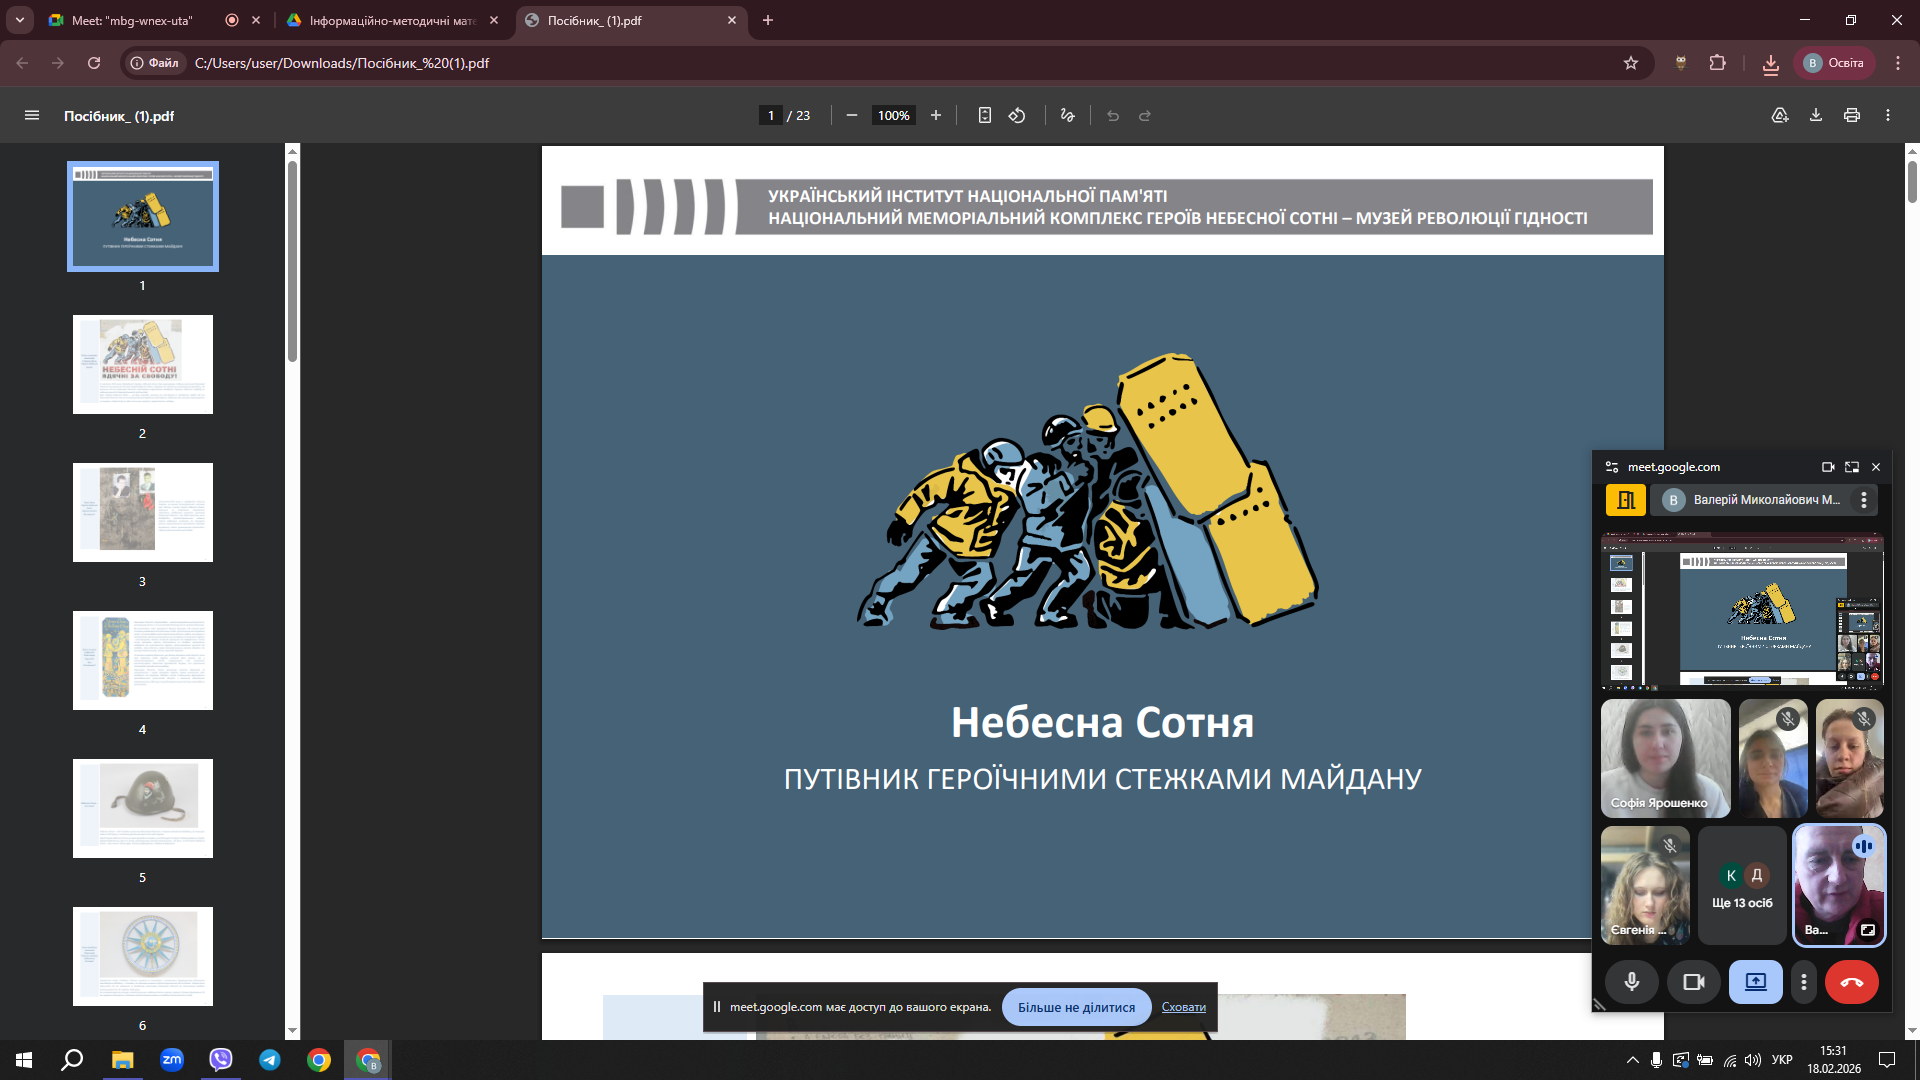The image size is (1920, 1080).
Task: Zoom in on the PDF
Action: coord(935,116)
